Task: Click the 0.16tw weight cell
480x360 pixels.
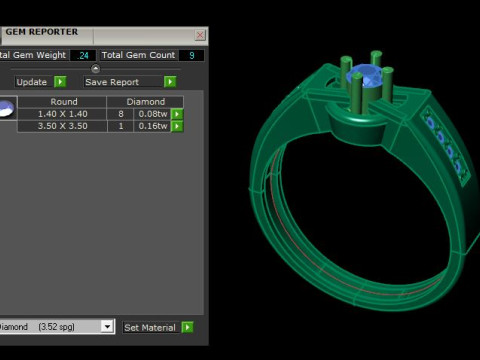Action: [x=153, y=126]
